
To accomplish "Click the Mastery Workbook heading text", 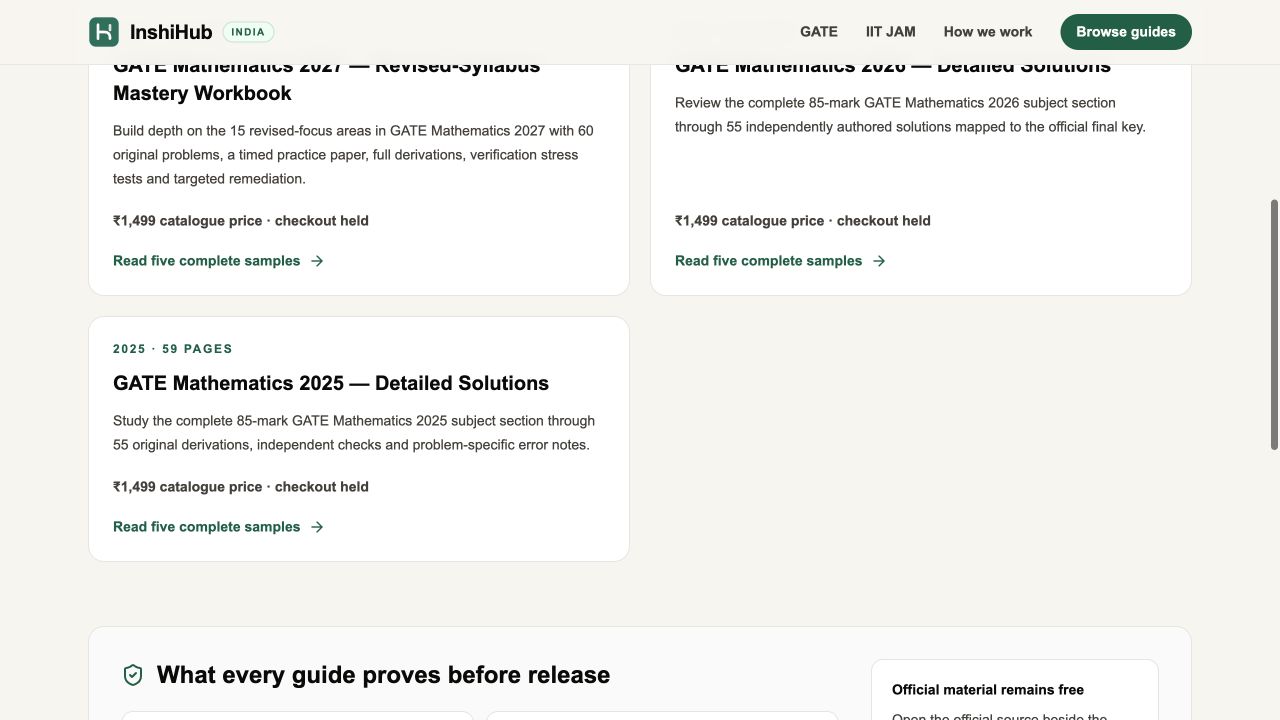I will pos(202,93).
